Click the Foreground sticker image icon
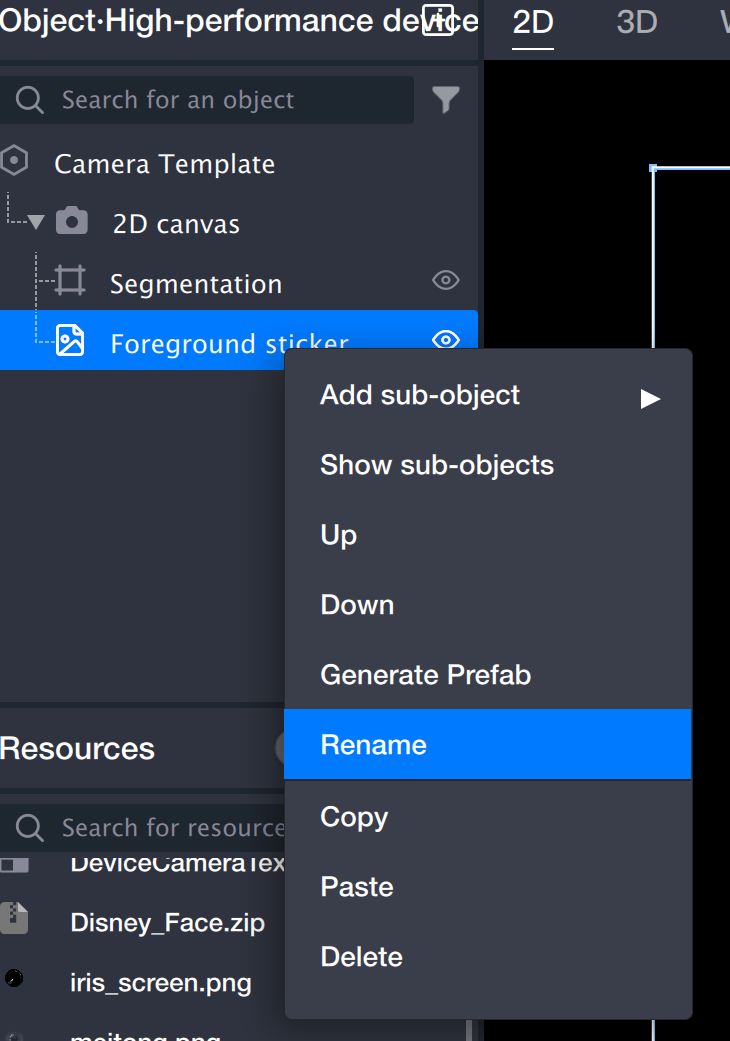The height and width of the screenshot is (1041, 730). (x=70, y=341)
